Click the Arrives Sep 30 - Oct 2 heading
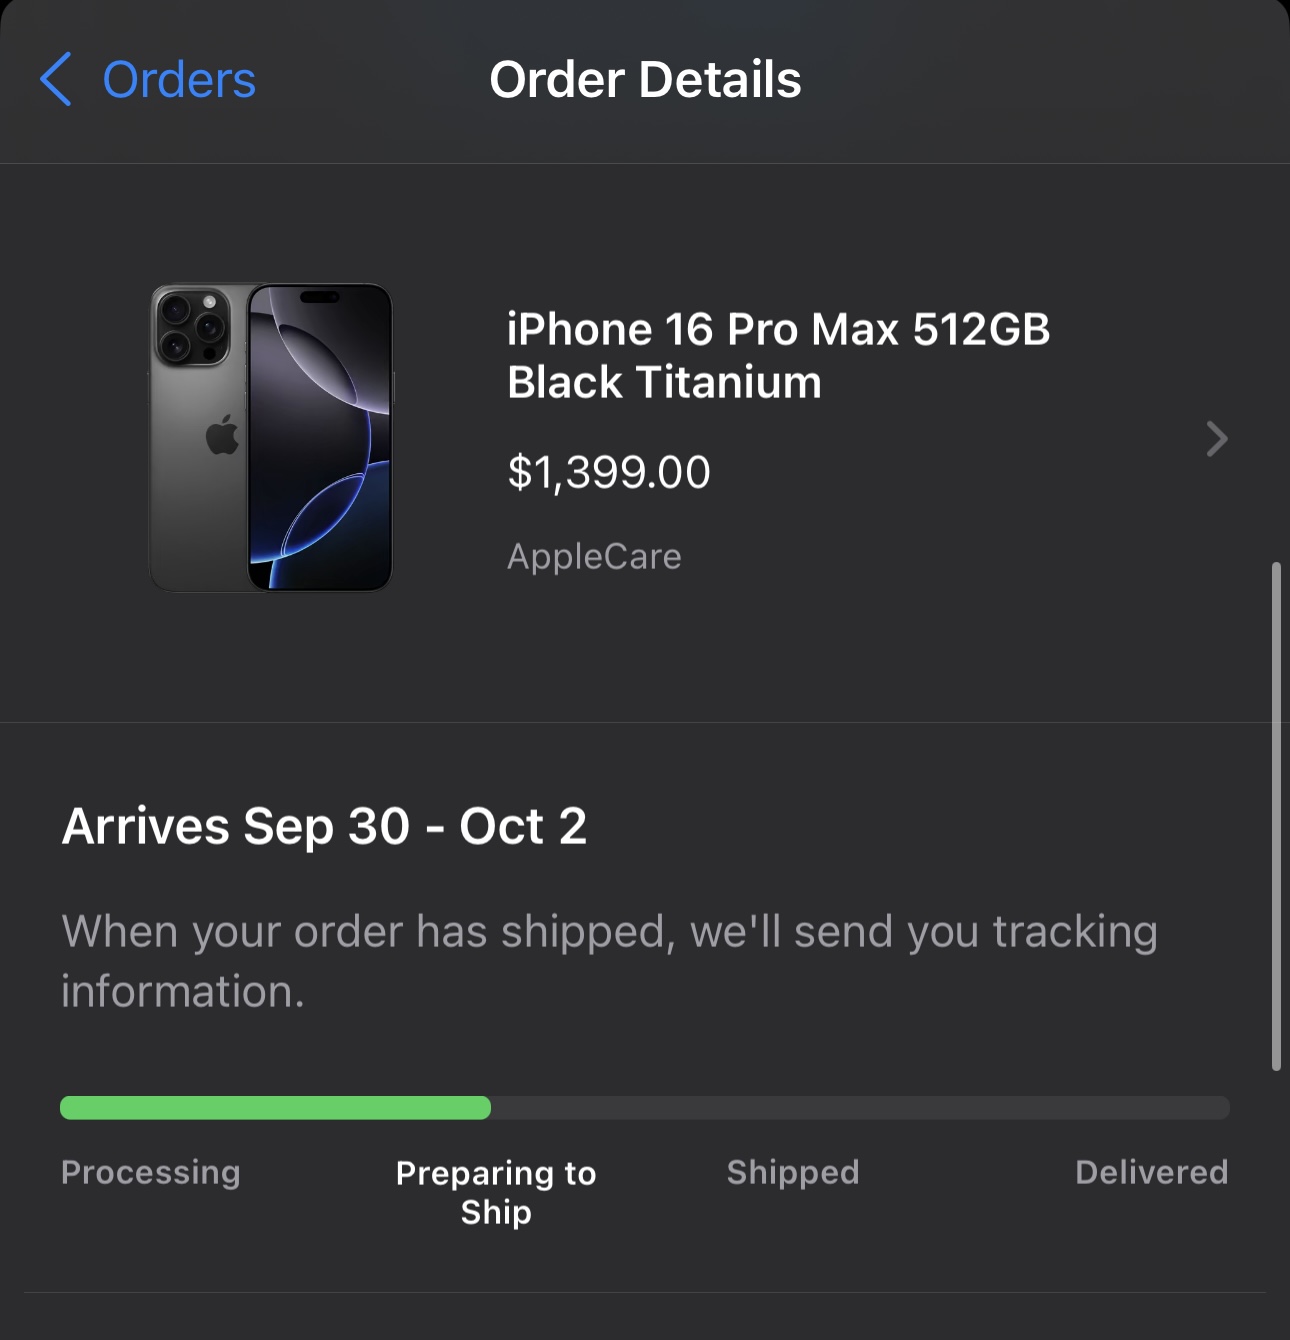The height and width of the screenshot is (1340, 1290). coord(324,826)
